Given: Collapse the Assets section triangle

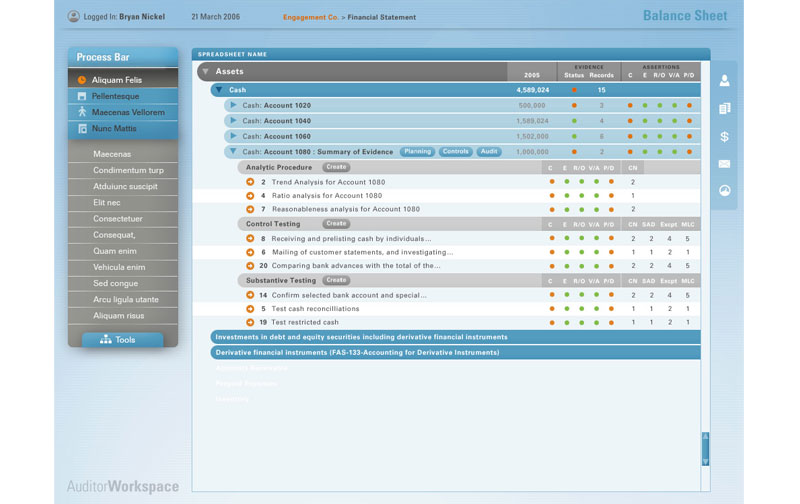Looking at the screenshot, I should pyautogui.click(x=205, y=72).
